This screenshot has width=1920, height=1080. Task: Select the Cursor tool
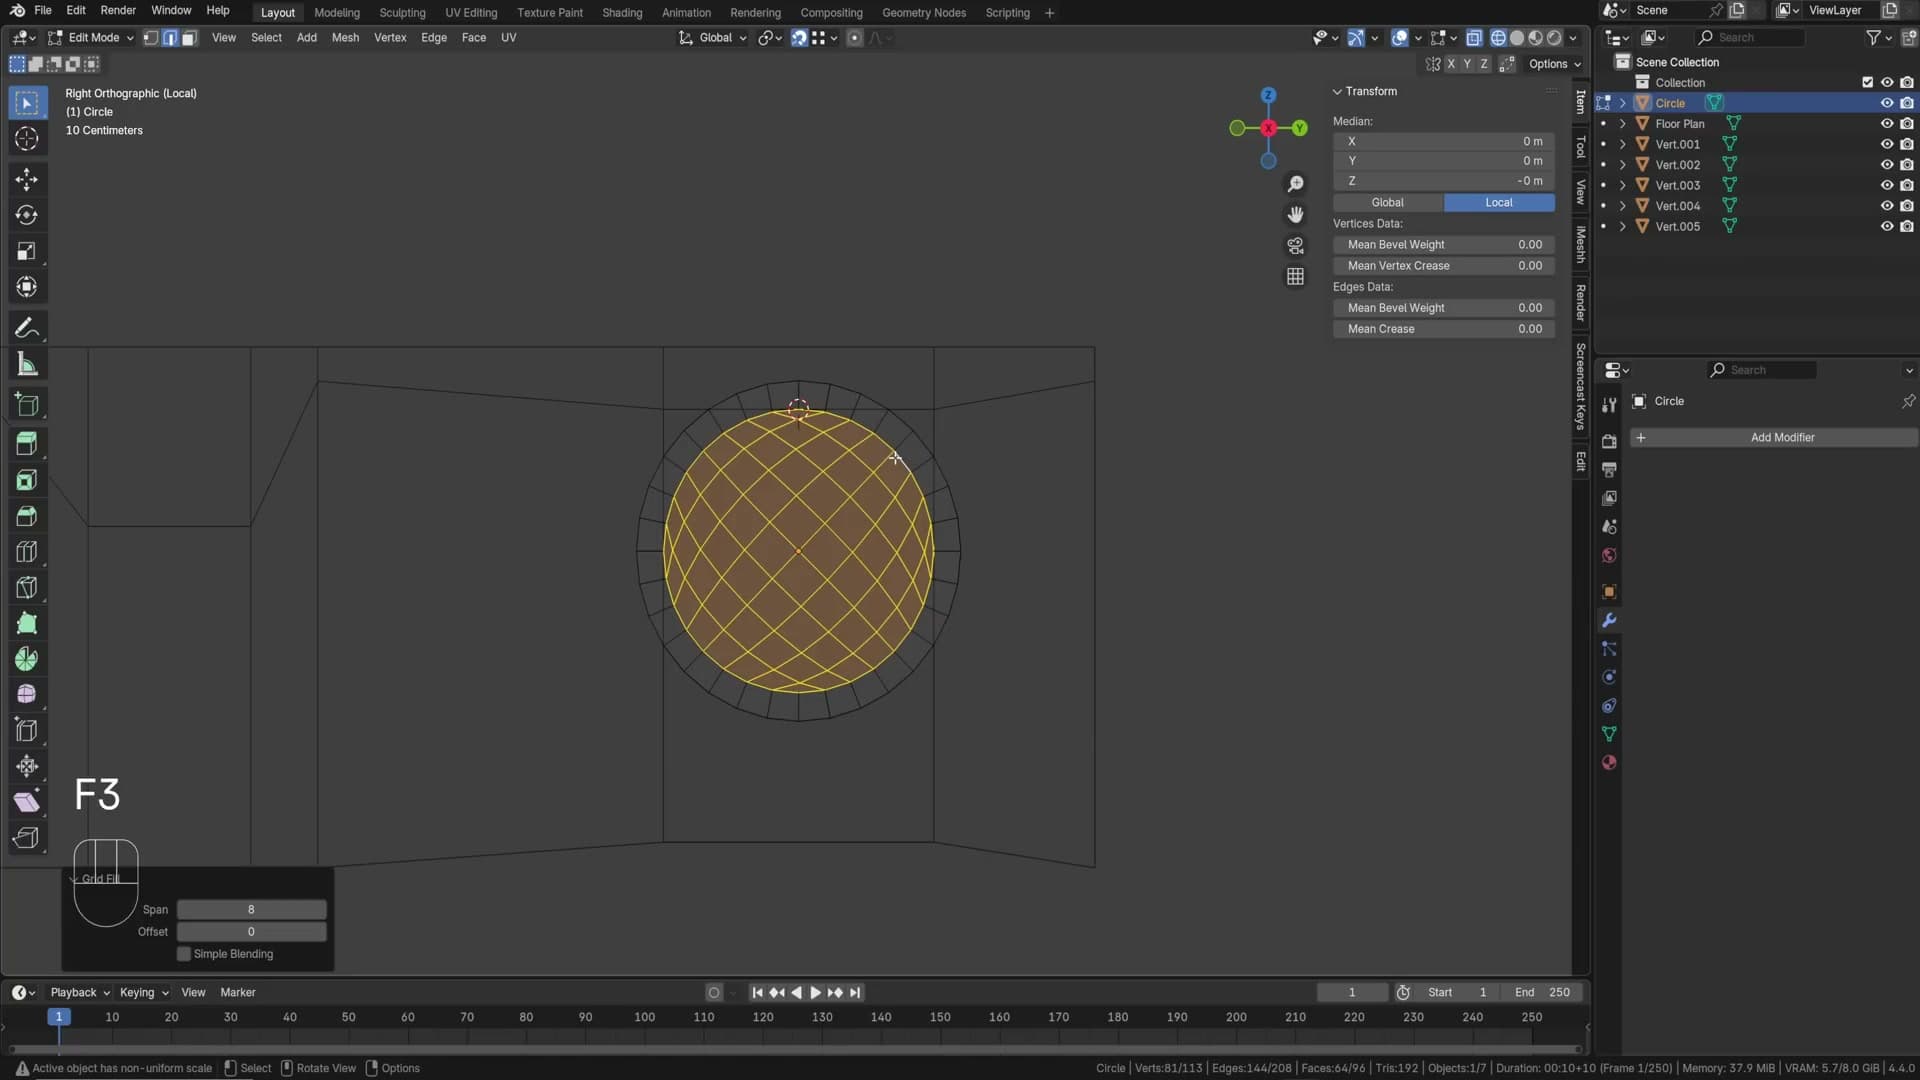(x=27, y=139)
